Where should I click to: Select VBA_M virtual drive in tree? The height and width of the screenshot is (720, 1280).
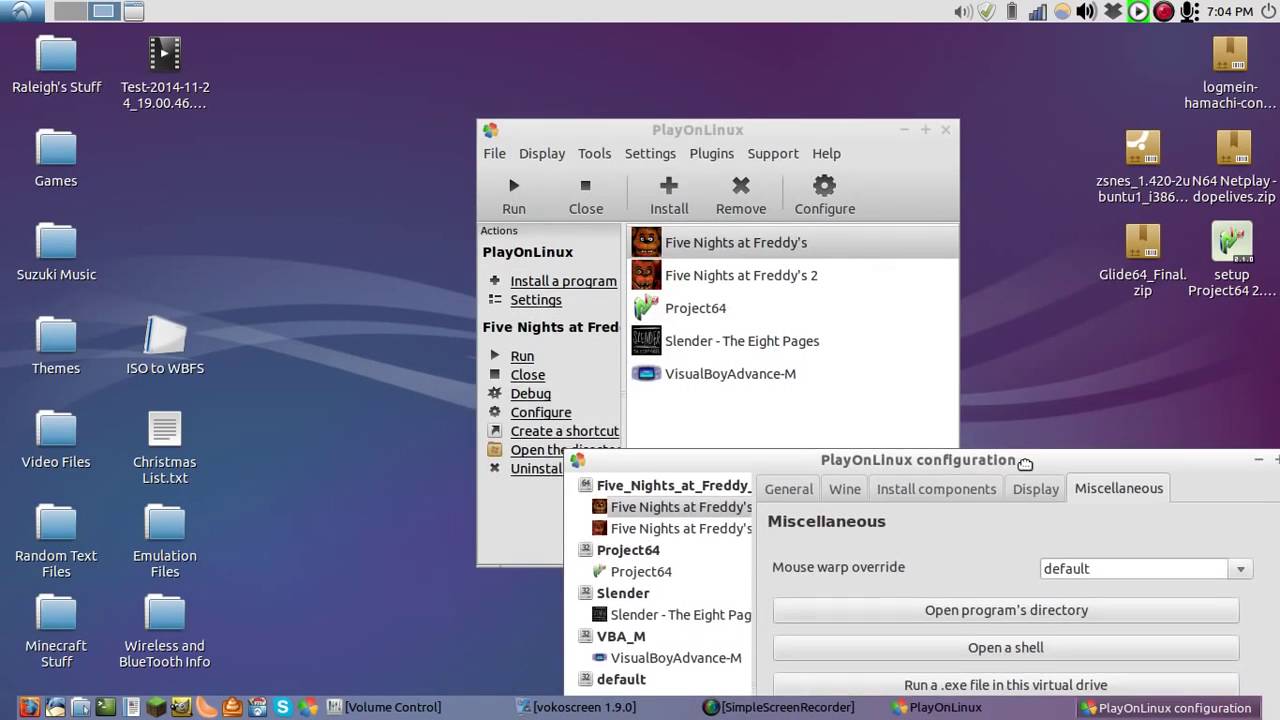coord(621,636)
